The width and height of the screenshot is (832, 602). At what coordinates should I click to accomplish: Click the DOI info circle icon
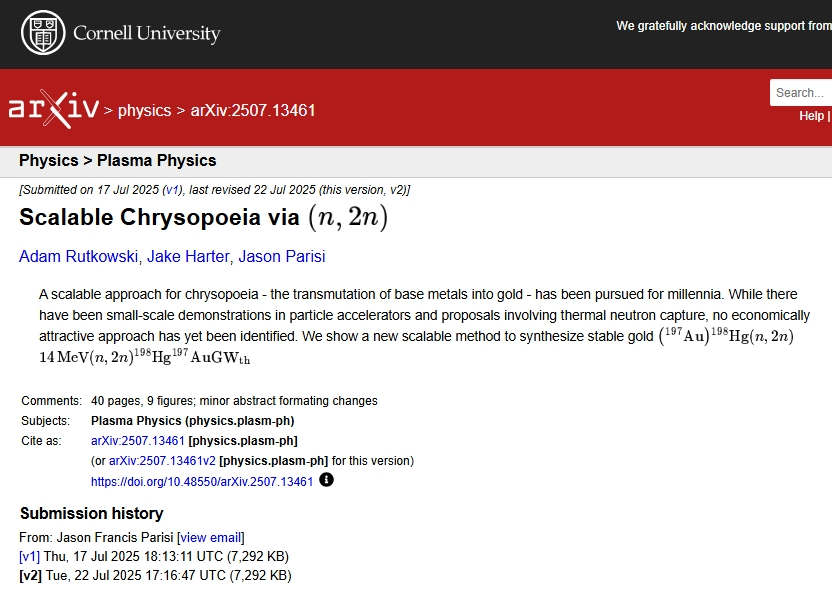click(326, 480)
